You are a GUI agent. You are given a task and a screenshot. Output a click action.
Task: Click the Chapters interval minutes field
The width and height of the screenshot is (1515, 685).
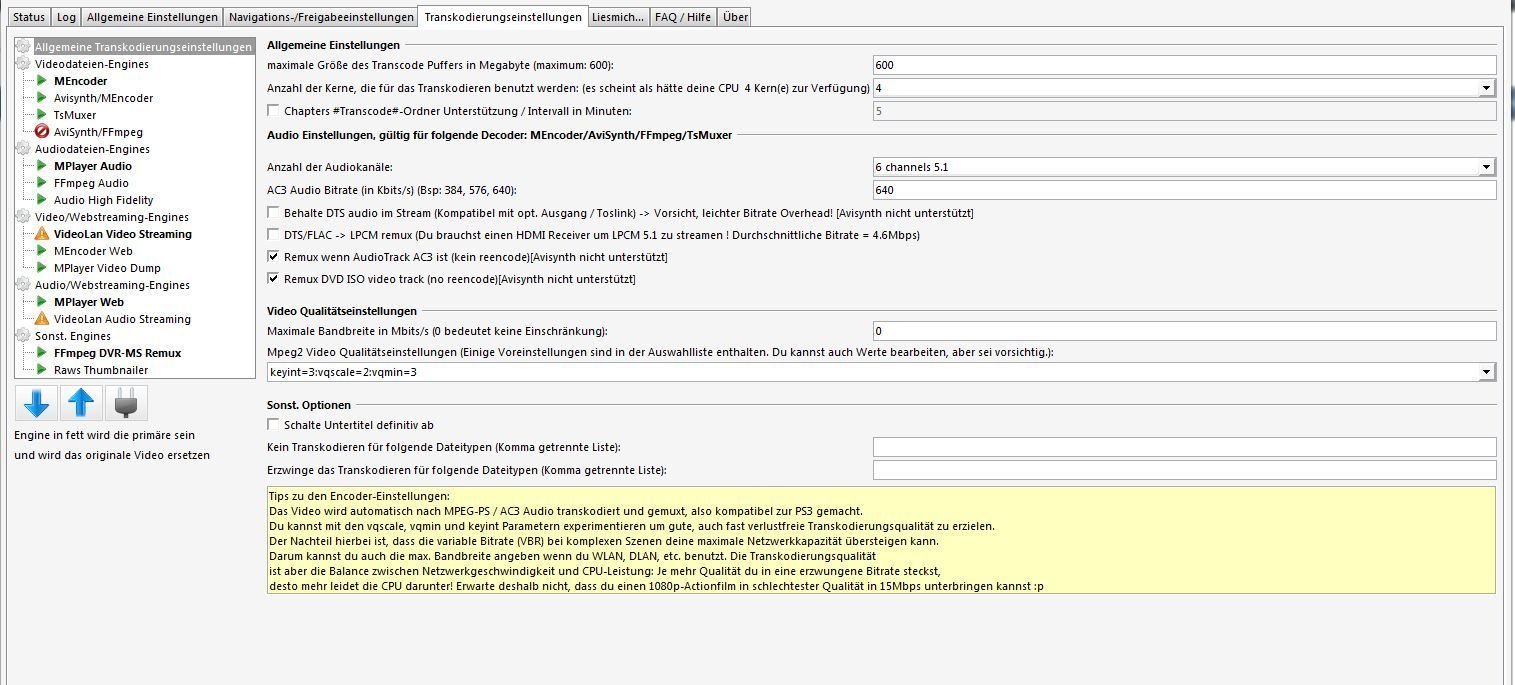[x=1184, y=111]
